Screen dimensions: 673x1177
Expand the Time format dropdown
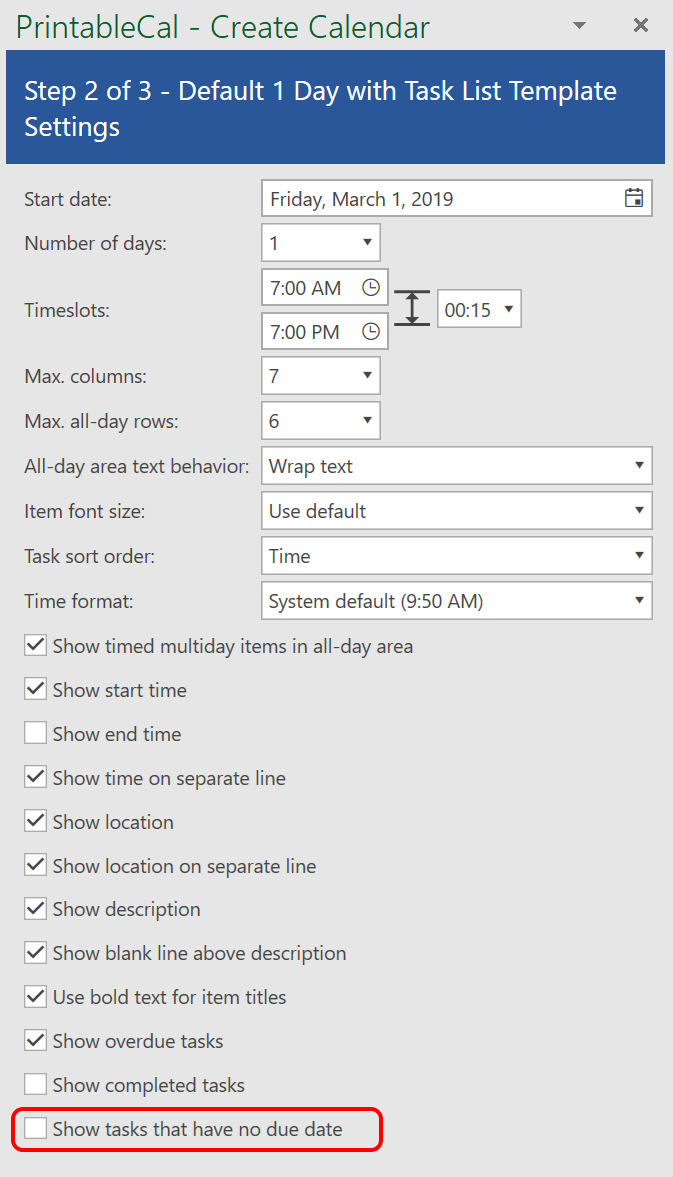pos(638,601)
